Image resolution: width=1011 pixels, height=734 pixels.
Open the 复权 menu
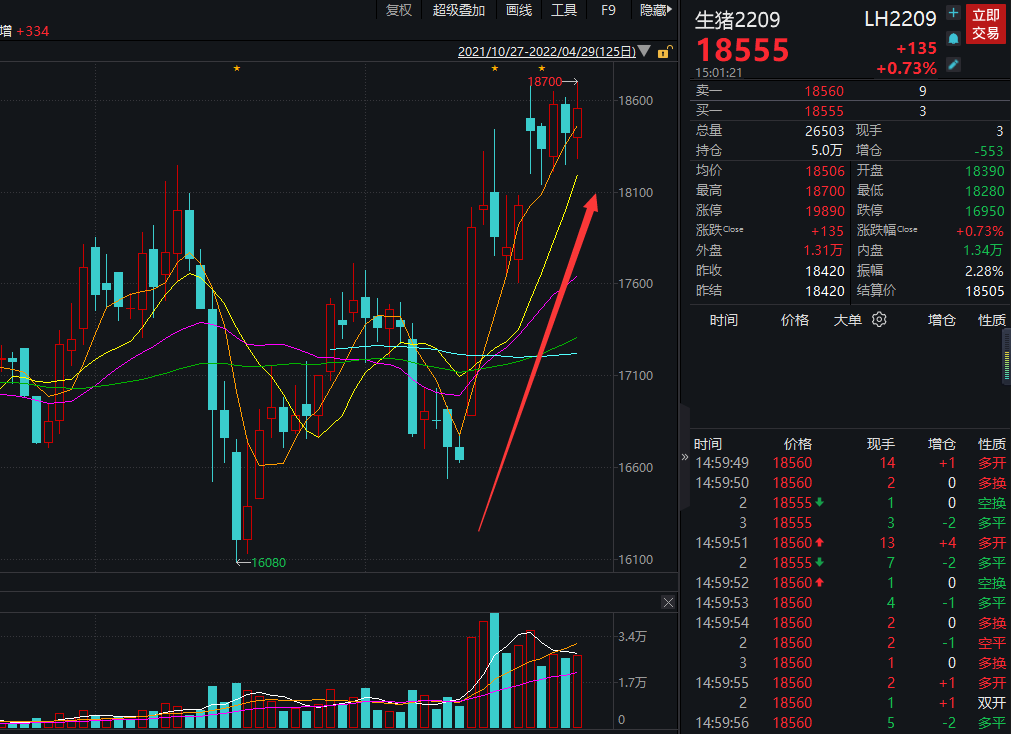point(399,10)
